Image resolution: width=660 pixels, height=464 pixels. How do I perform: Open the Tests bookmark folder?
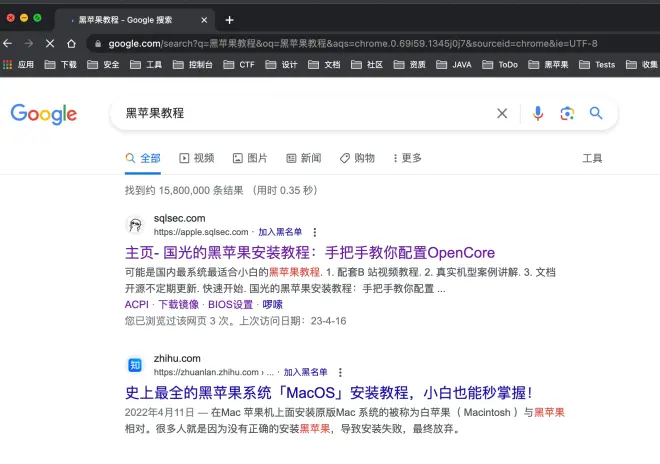point(597,64)
